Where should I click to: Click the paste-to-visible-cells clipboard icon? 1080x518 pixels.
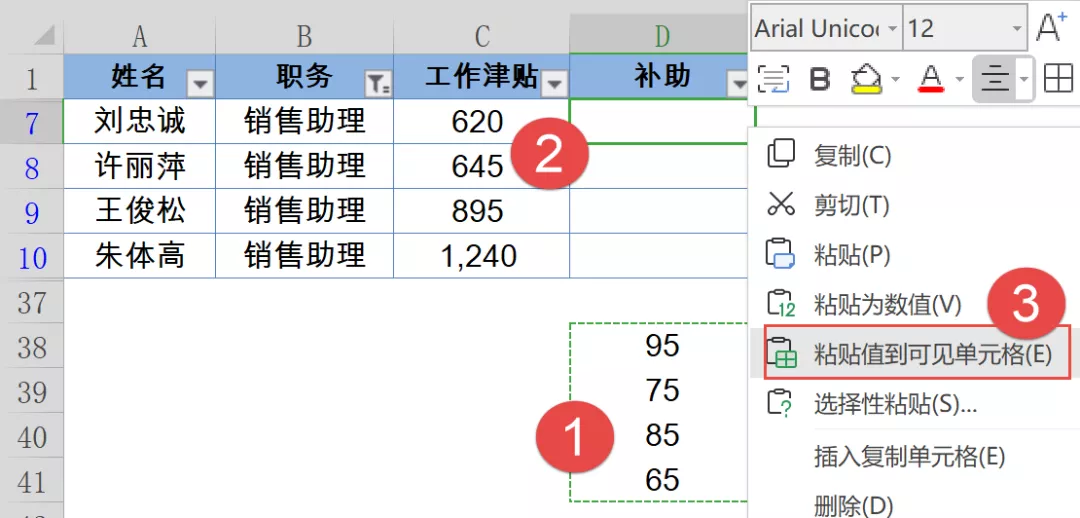781,353
